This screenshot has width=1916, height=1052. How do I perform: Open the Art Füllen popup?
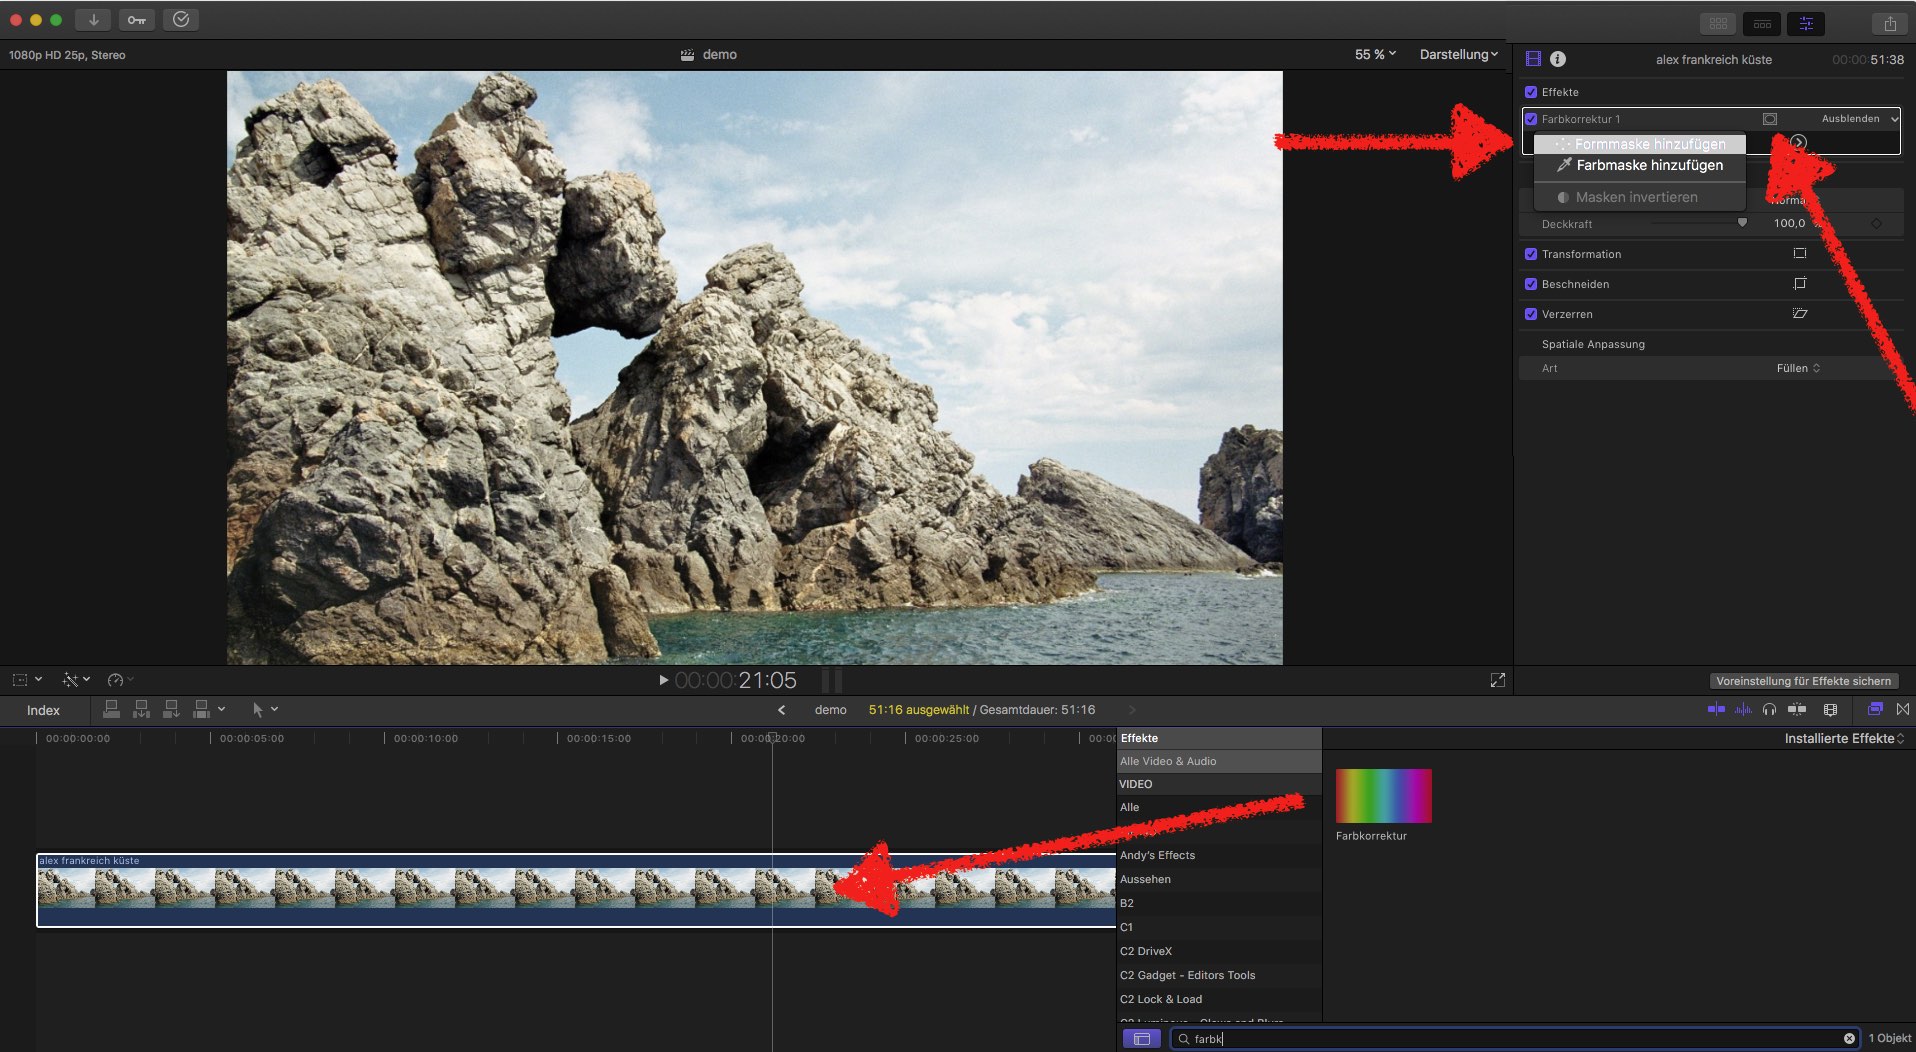(1797, 368)
